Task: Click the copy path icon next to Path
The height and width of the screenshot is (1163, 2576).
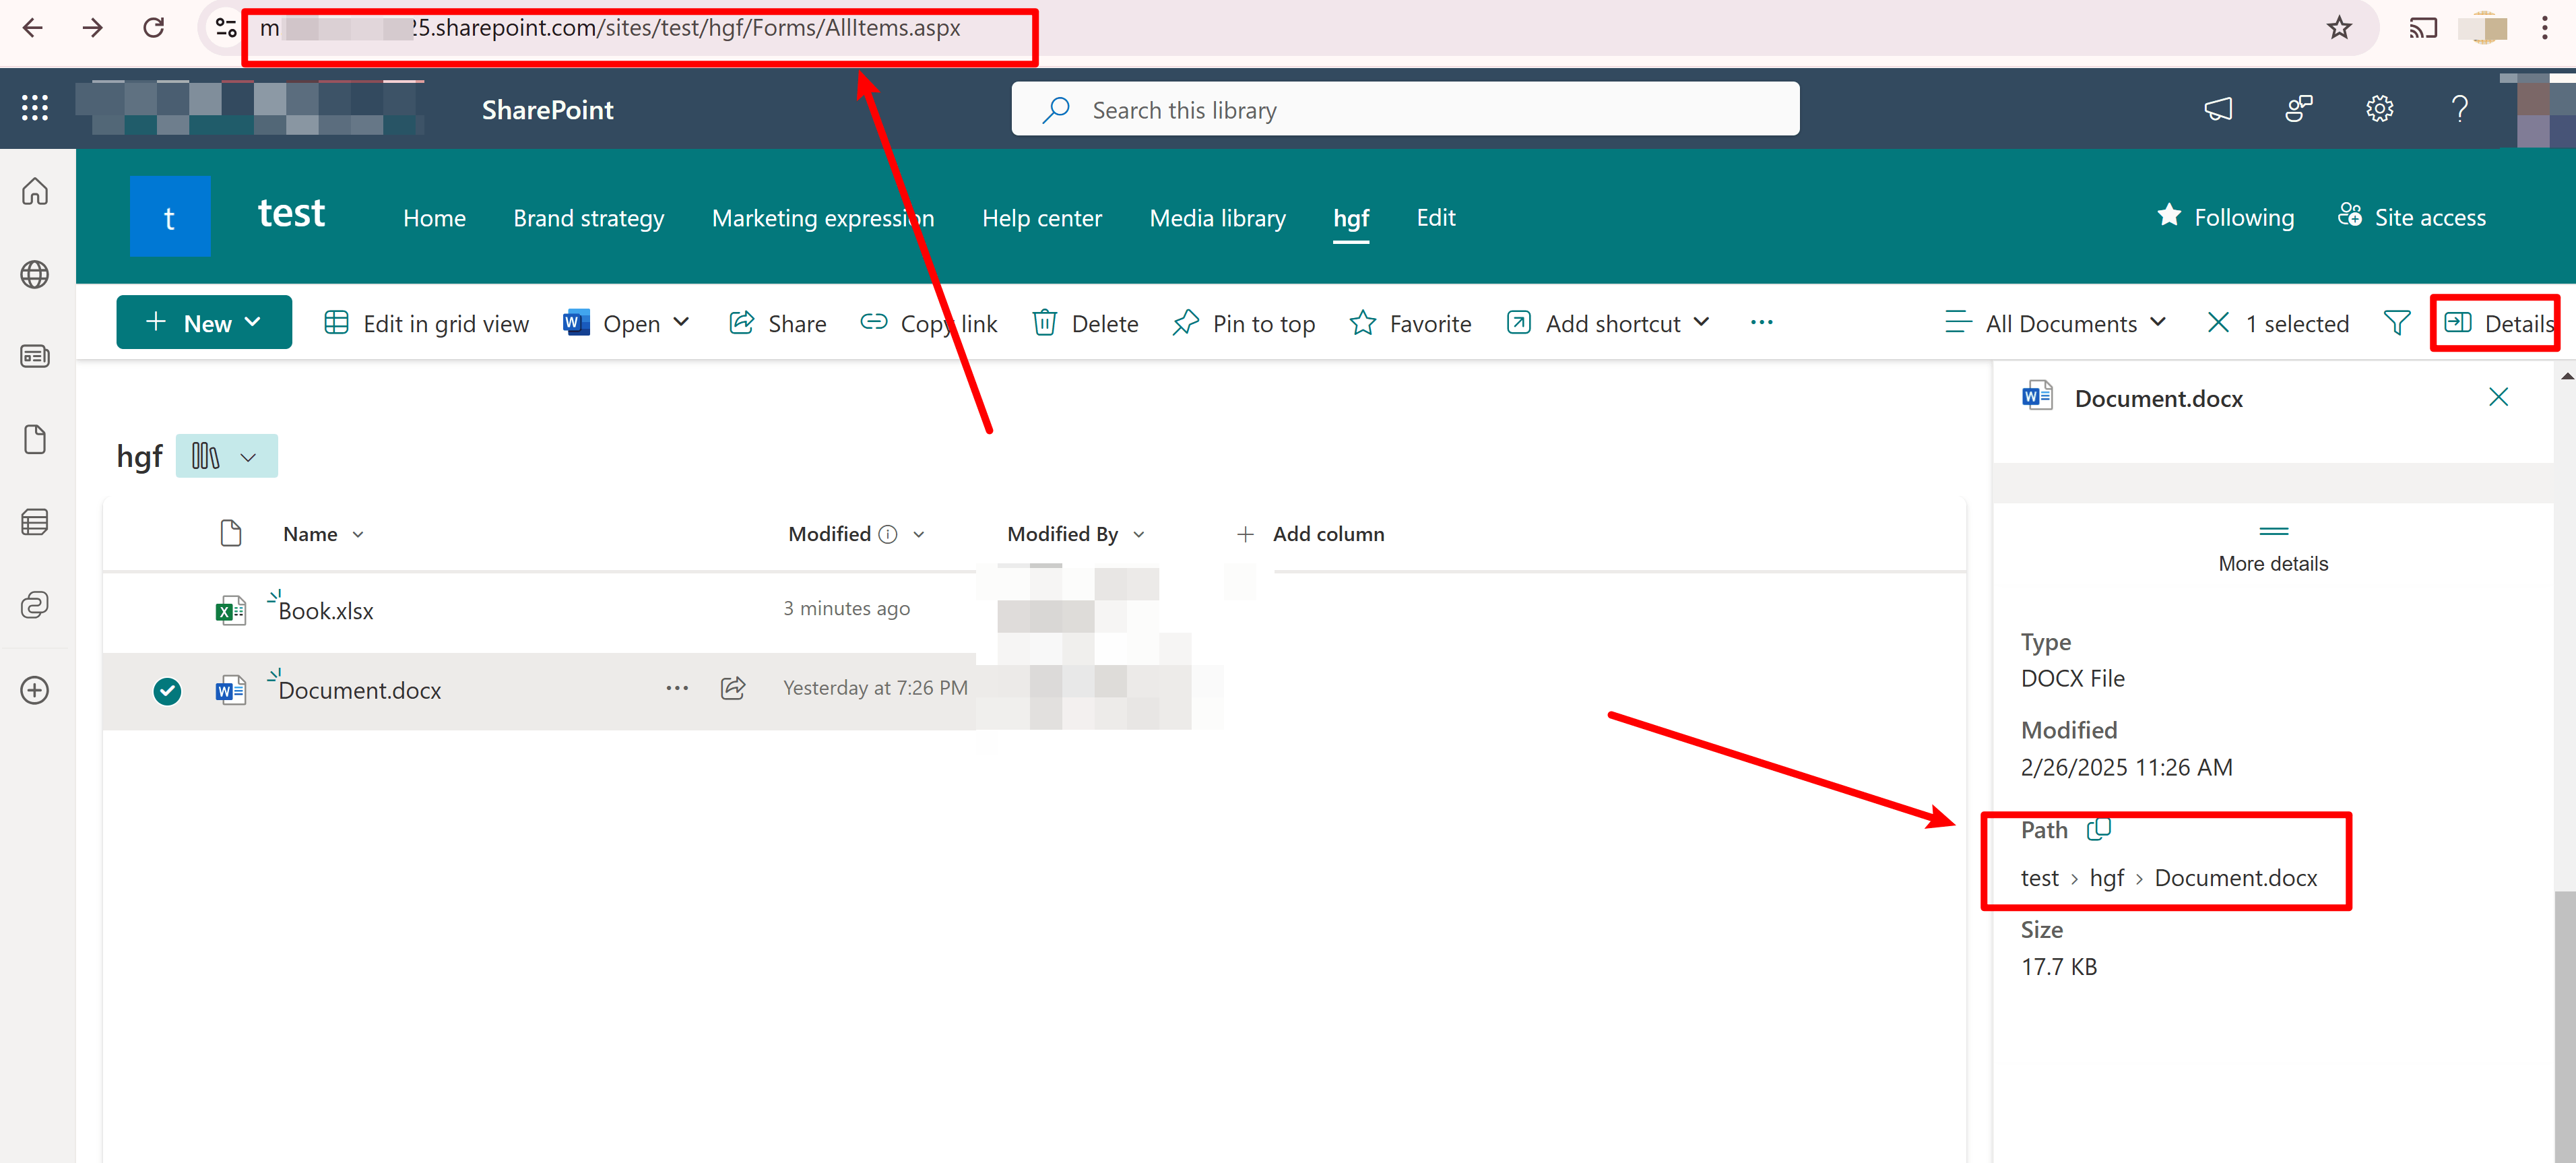Action: (x=2098, y=829)
